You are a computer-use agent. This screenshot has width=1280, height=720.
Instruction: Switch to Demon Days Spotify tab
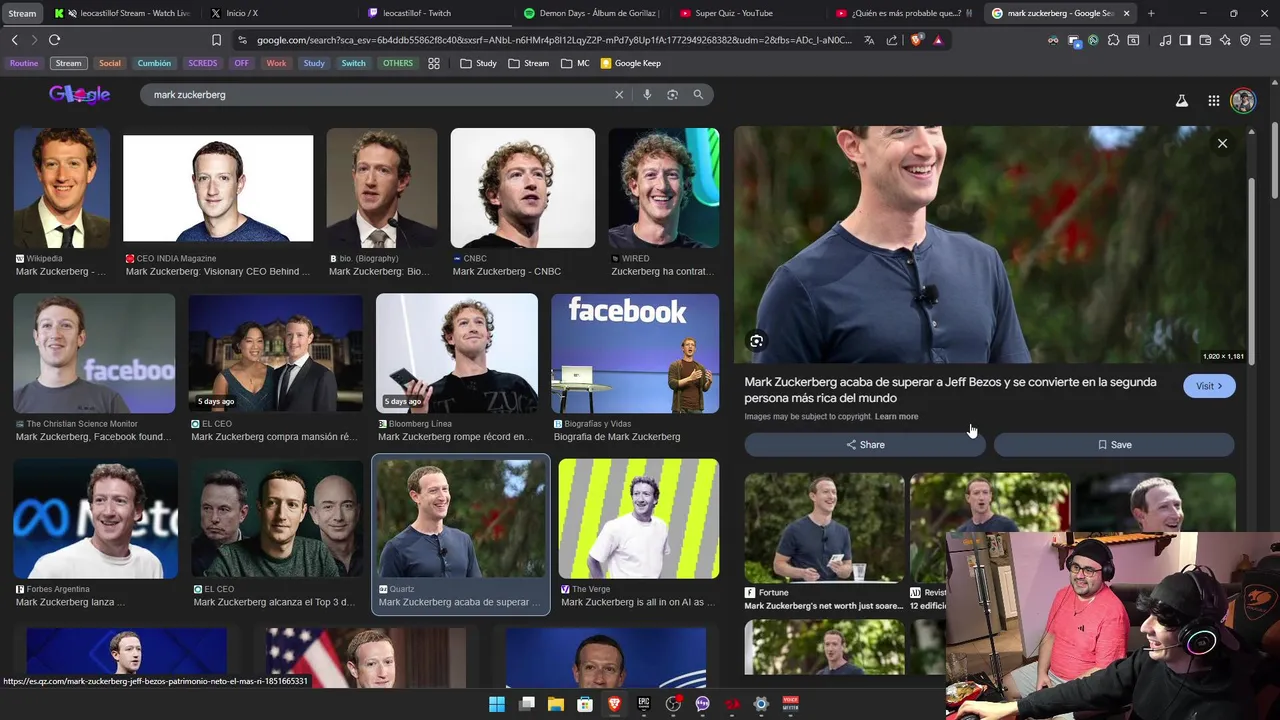593,13
